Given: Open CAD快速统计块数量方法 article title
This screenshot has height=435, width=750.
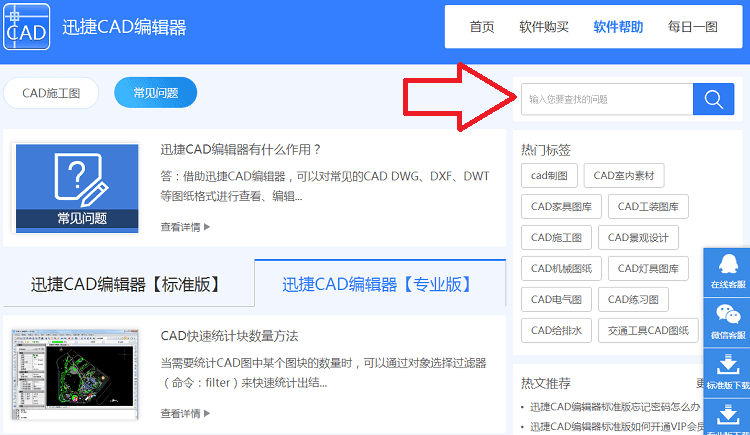Looking at the screenshot, I should 229,336.
